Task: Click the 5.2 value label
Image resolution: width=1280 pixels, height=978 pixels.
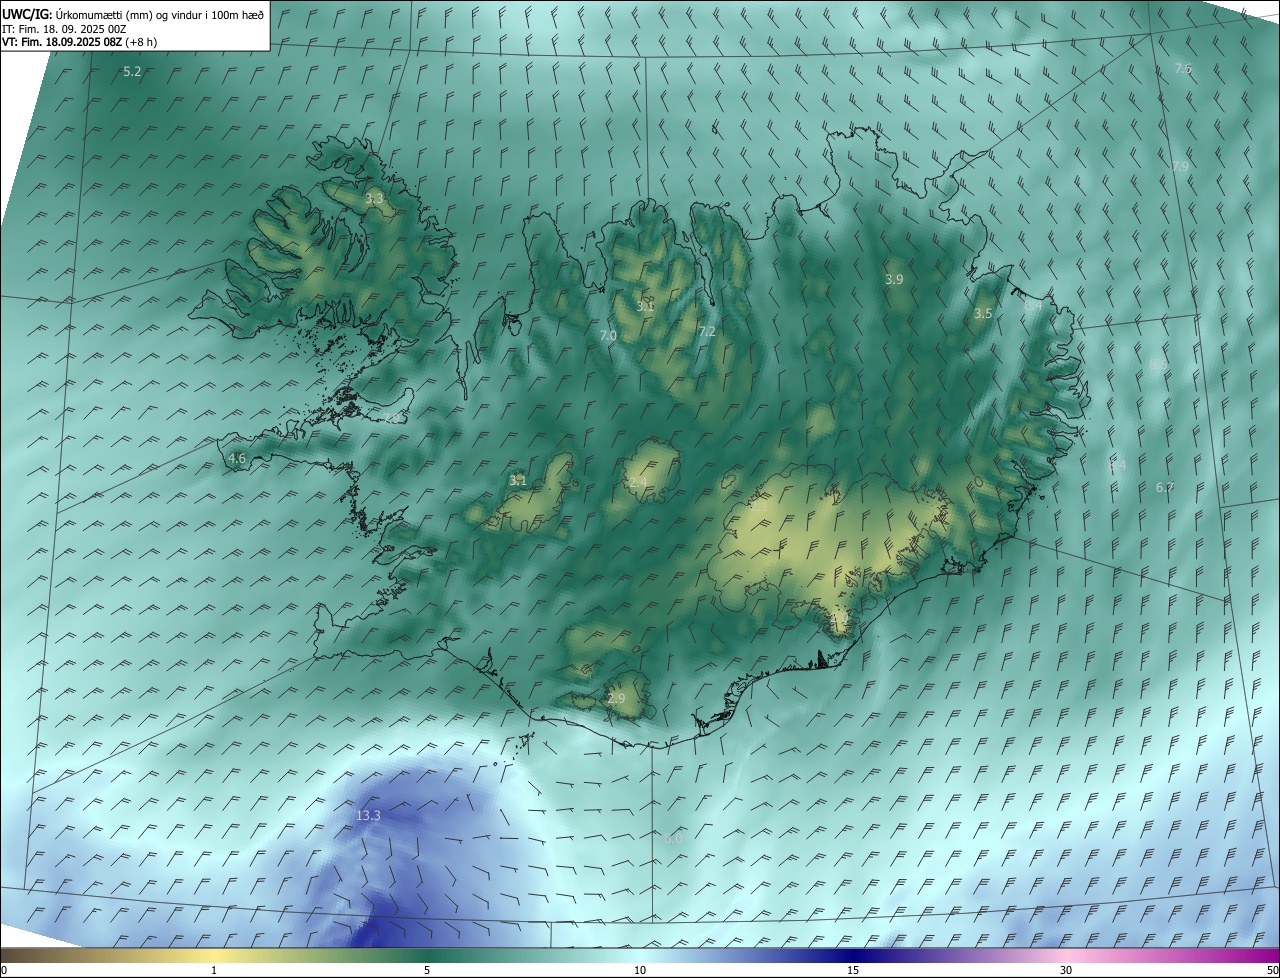Action: pyautogui.click(x=132, y=72)
